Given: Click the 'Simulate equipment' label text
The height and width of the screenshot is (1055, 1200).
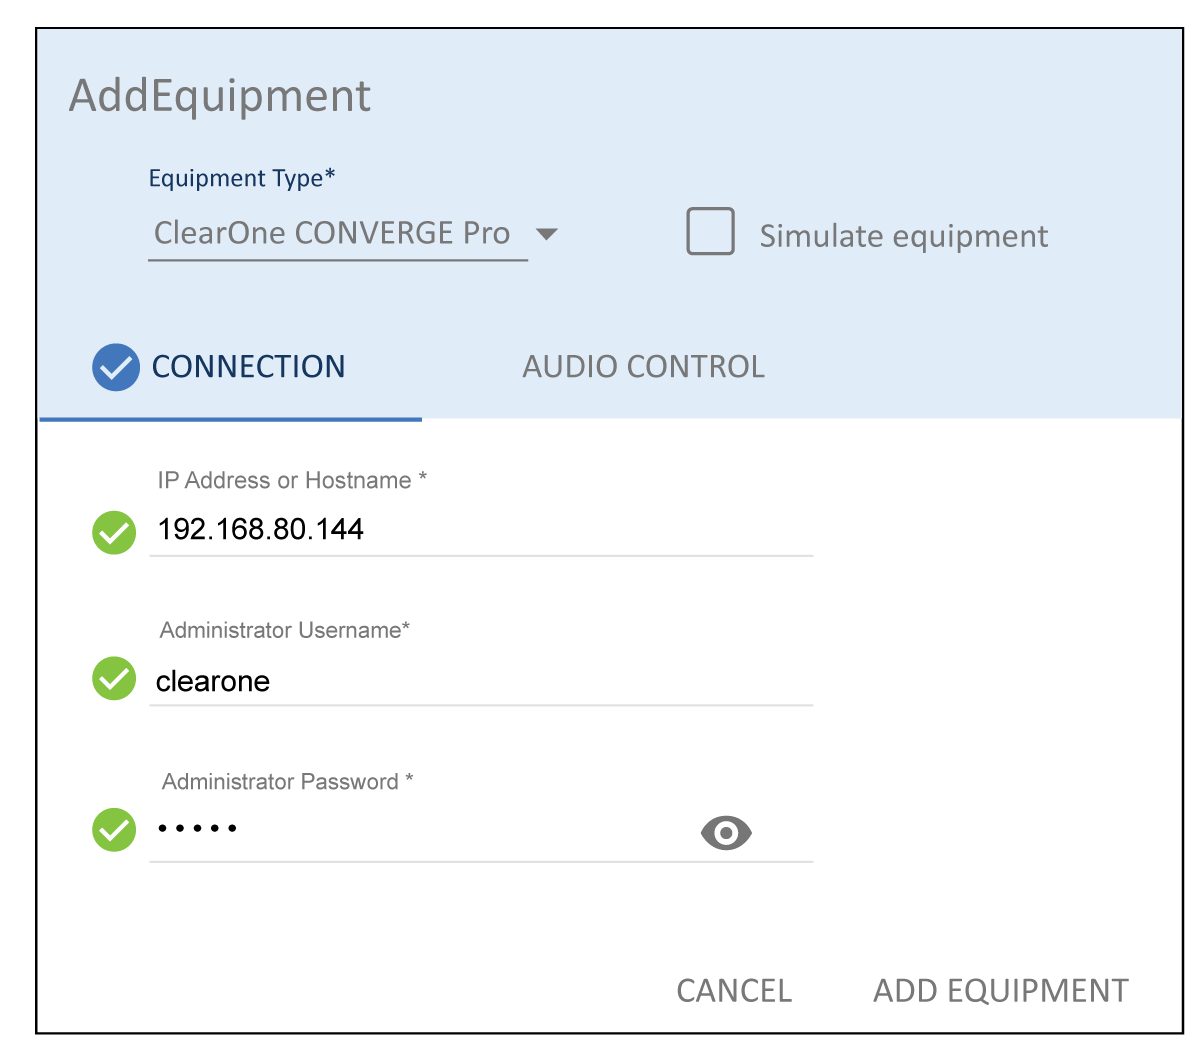Looking at the screenshot, I should point(903,236).
